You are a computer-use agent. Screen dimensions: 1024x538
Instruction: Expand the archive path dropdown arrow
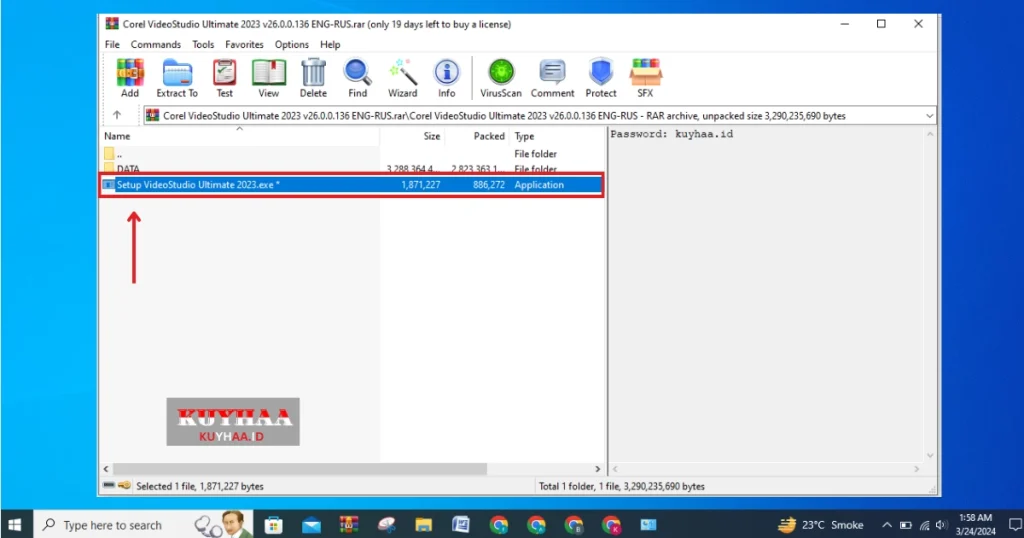[x=929, y=116]
